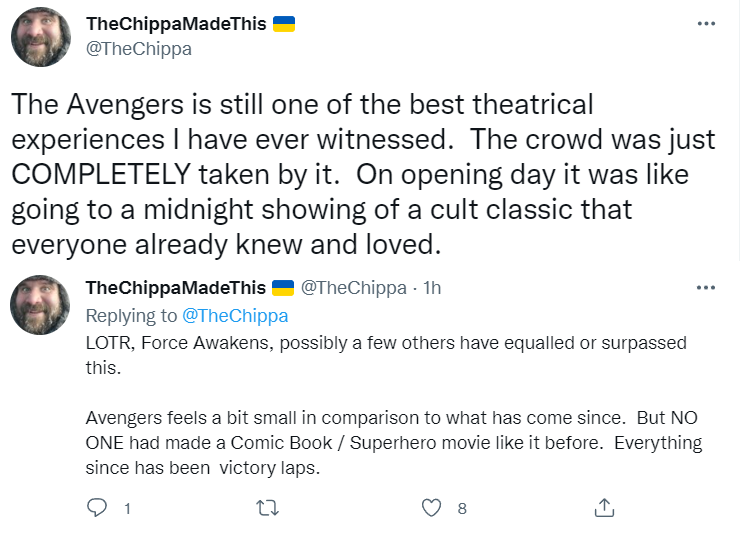
Task: Click the reply count number 1
Action: tap(127, 508)
